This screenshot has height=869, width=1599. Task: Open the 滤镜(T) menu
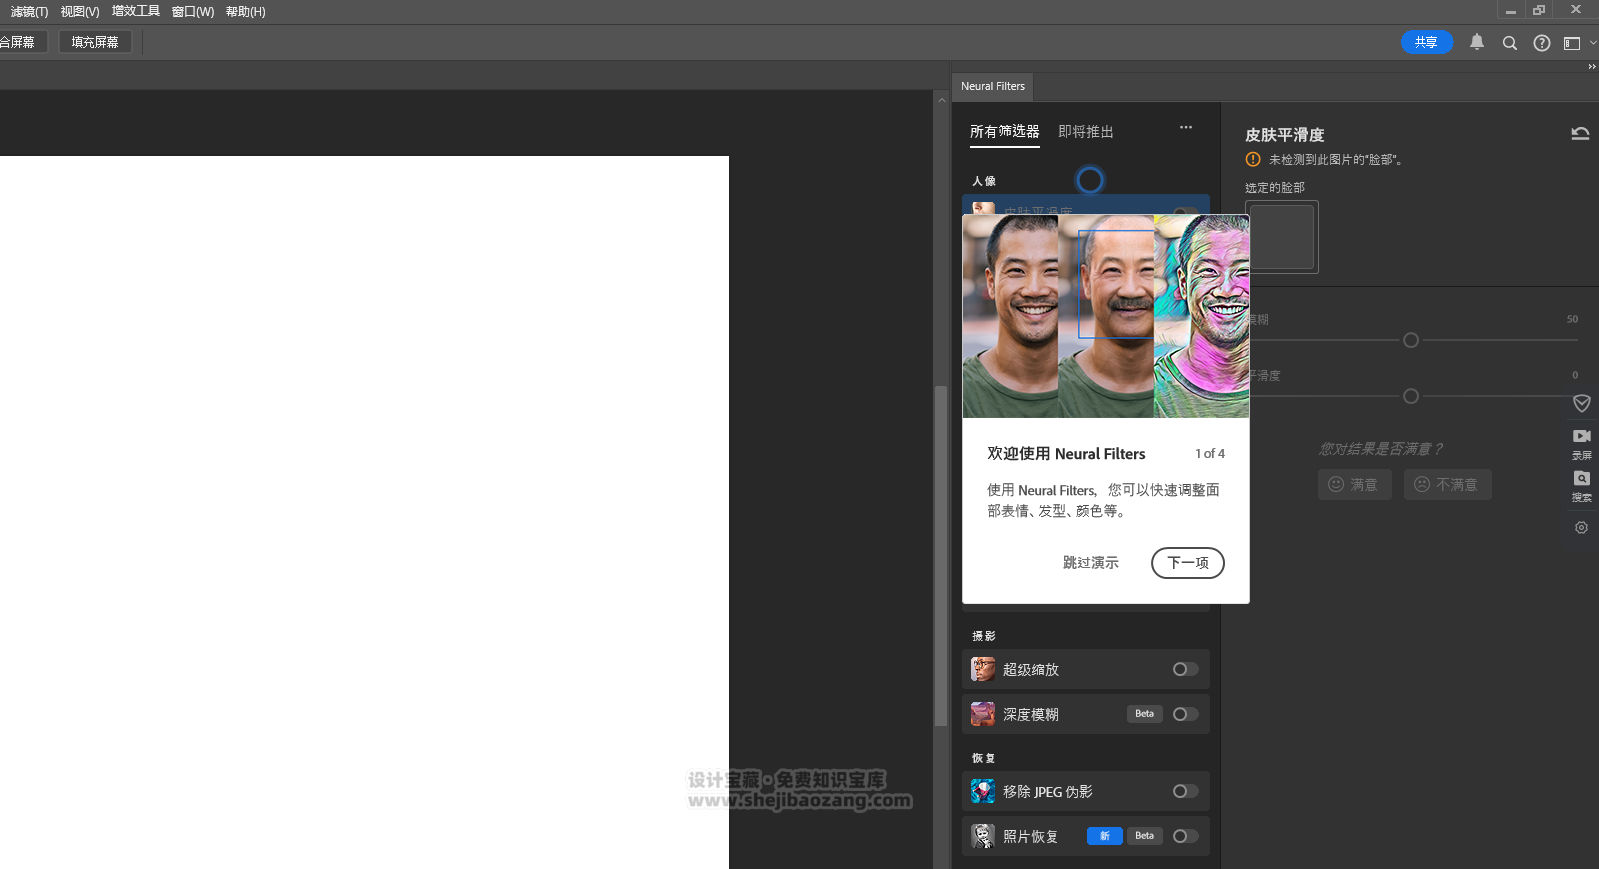(29, 12)
